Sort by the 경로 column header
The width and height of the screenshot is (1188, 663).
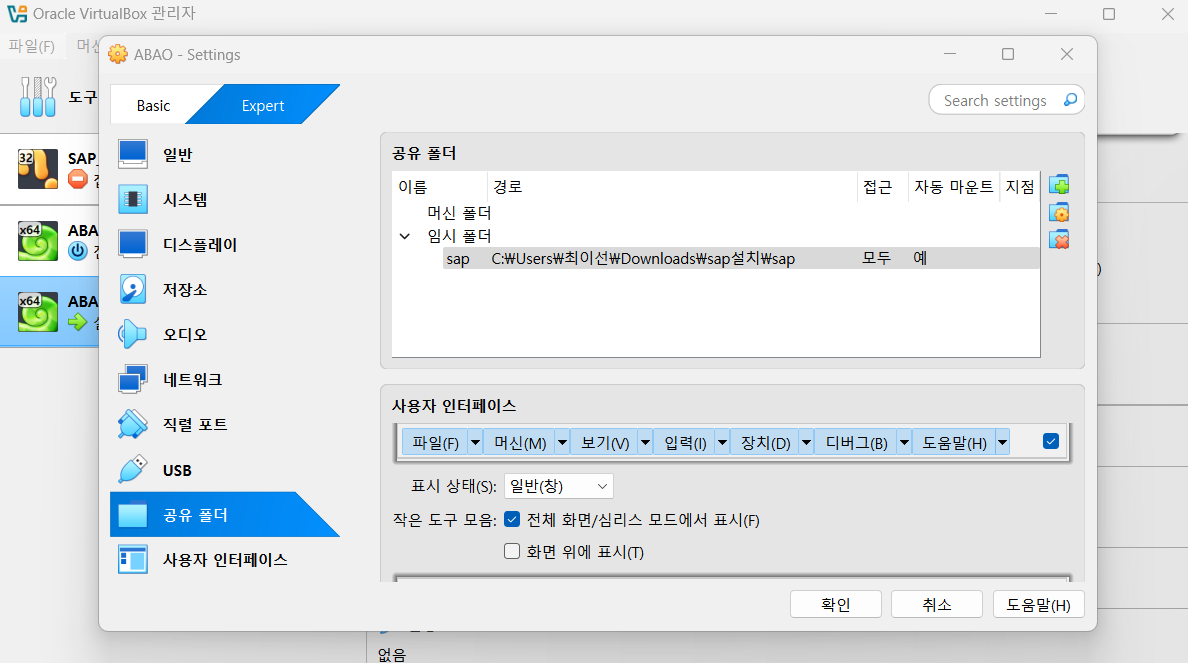672,186
